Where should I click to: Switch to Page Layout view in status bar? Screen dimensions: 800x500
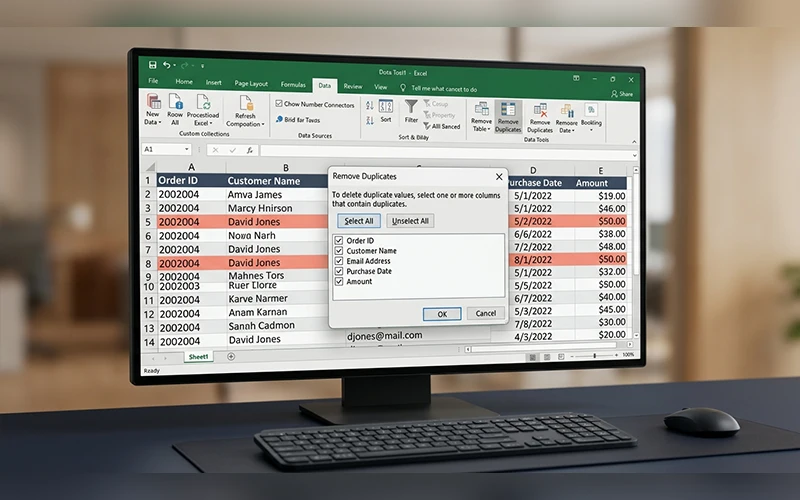(x=547, y=356)
